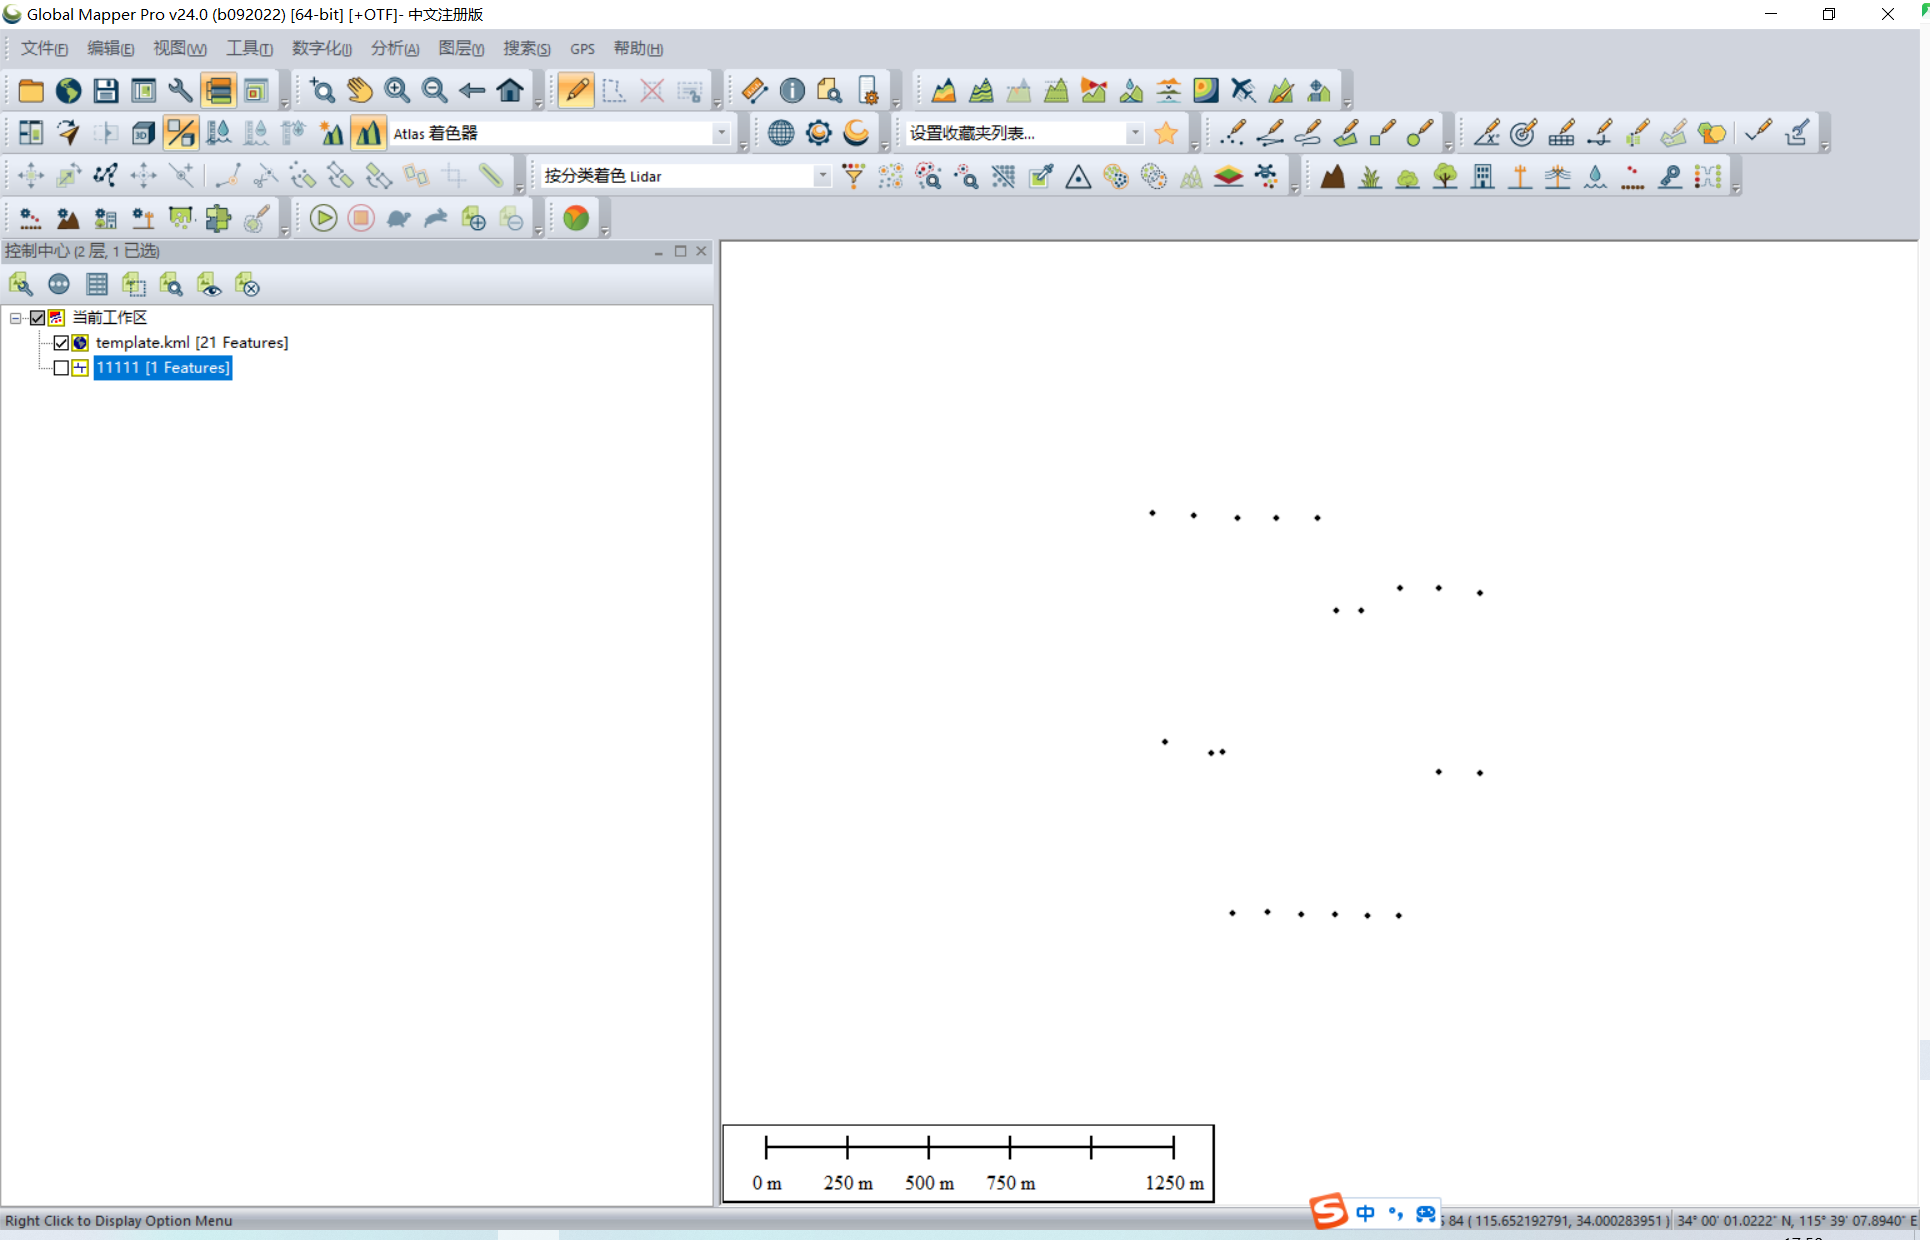The width and height of the screenshot is (1930, 1240).
Task: Click the Open Data Files folder icon
Action: [31, 91]
